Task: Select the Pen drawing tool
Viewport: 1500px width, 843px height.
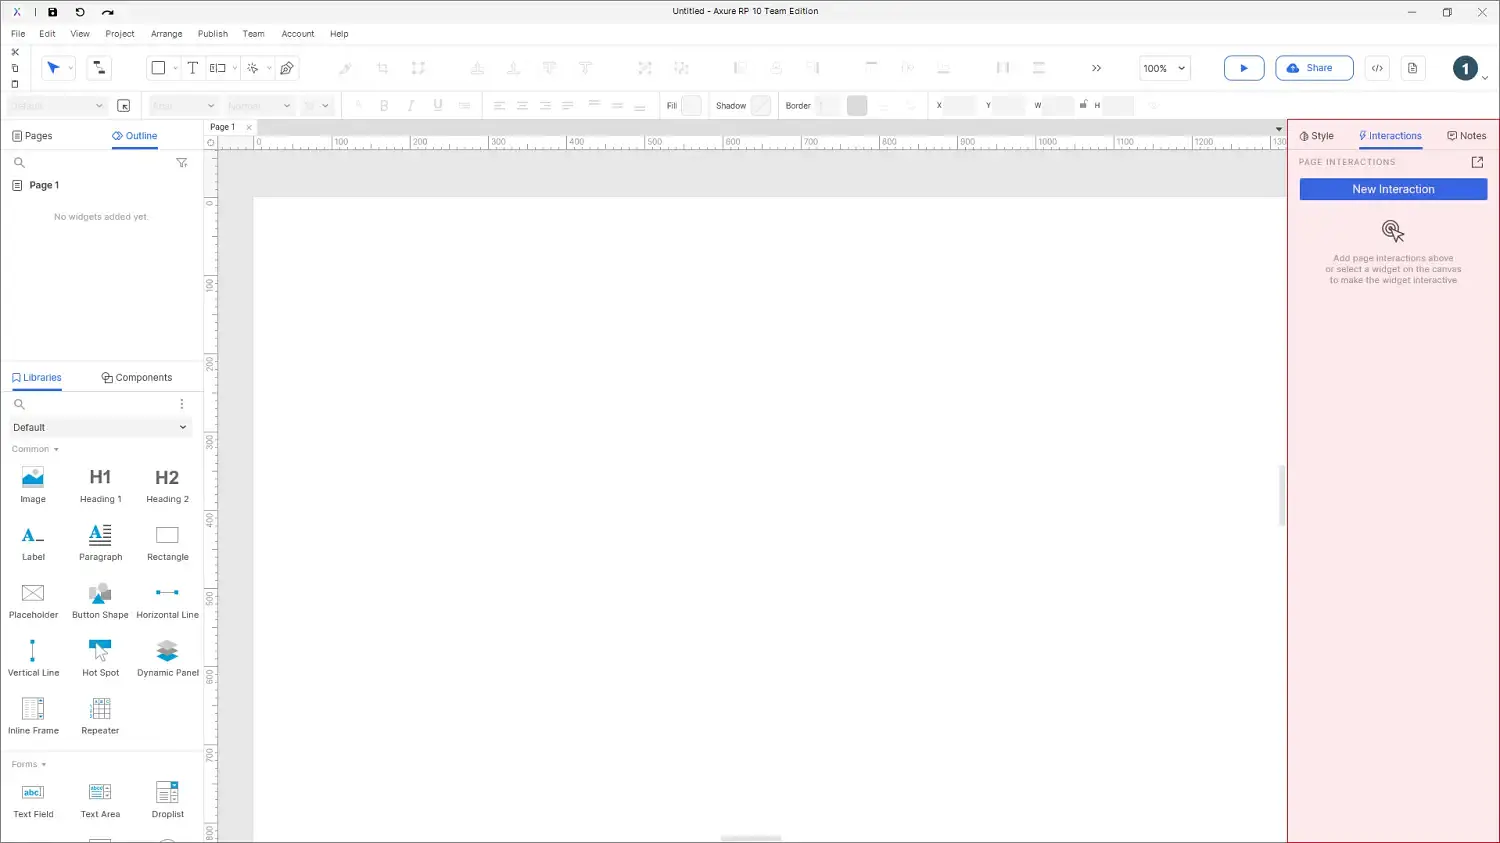Action: coord(287,68)
